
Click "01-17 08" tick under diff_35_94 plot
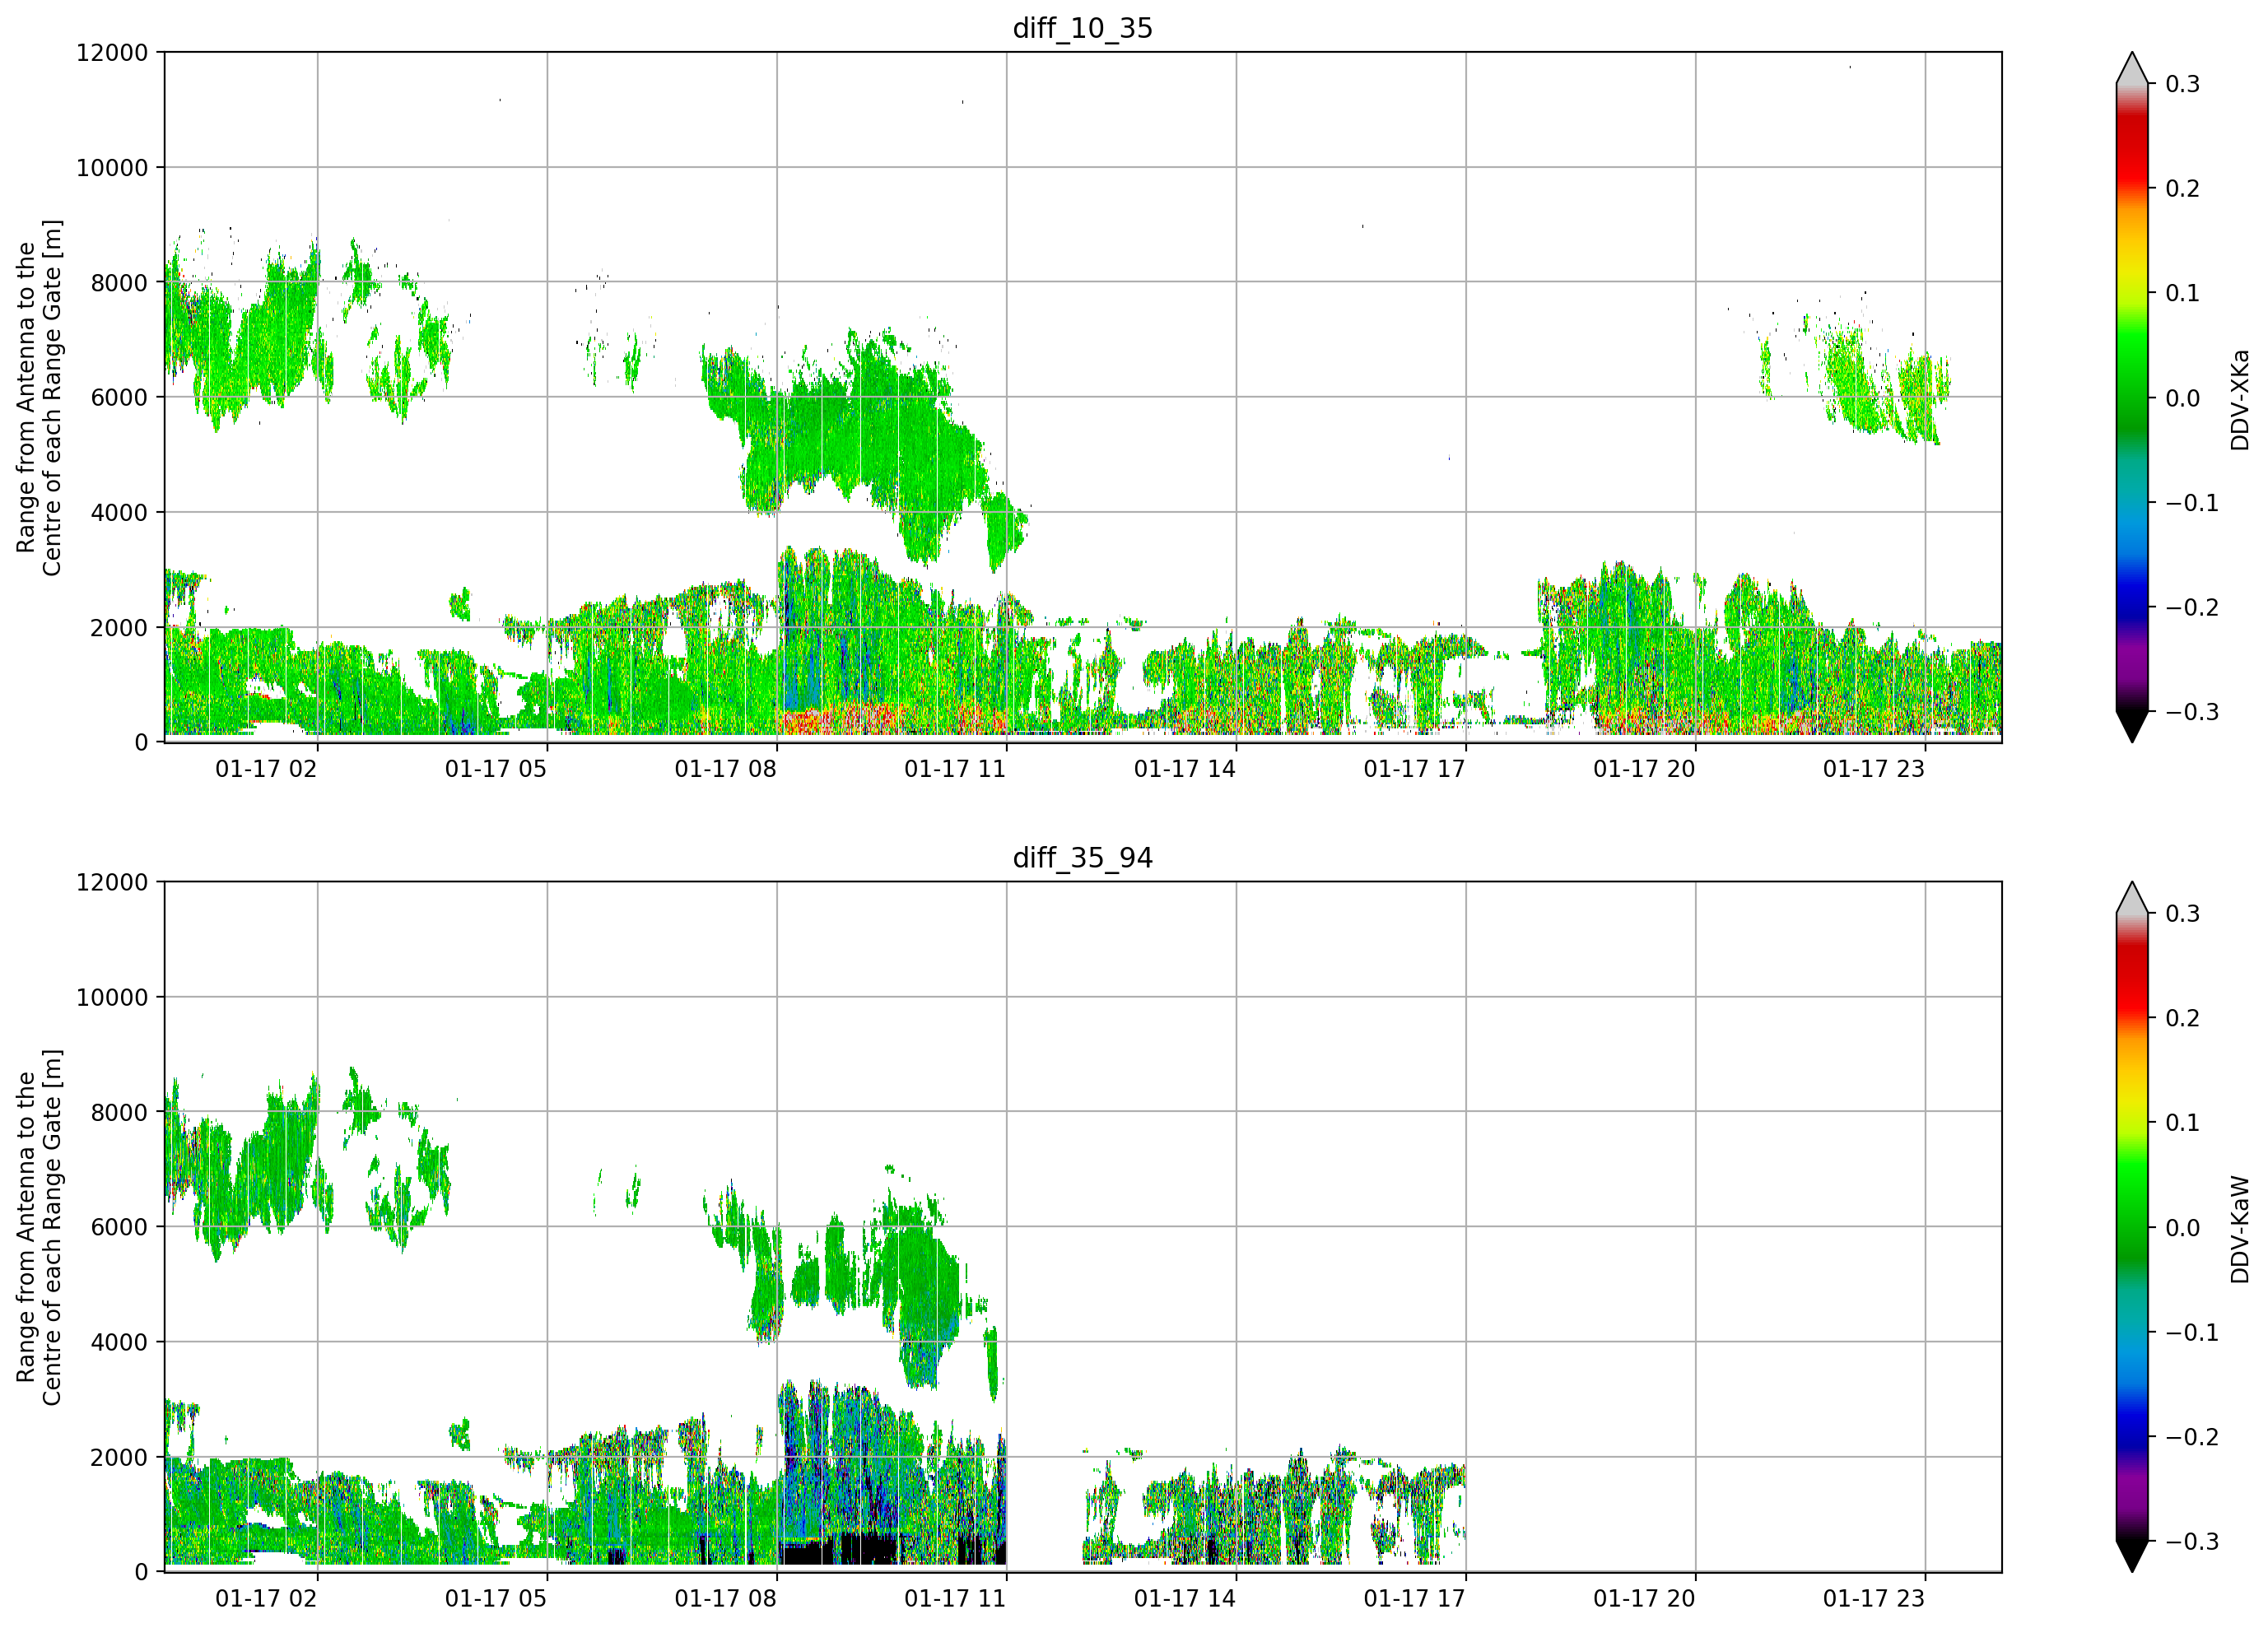725,1599
